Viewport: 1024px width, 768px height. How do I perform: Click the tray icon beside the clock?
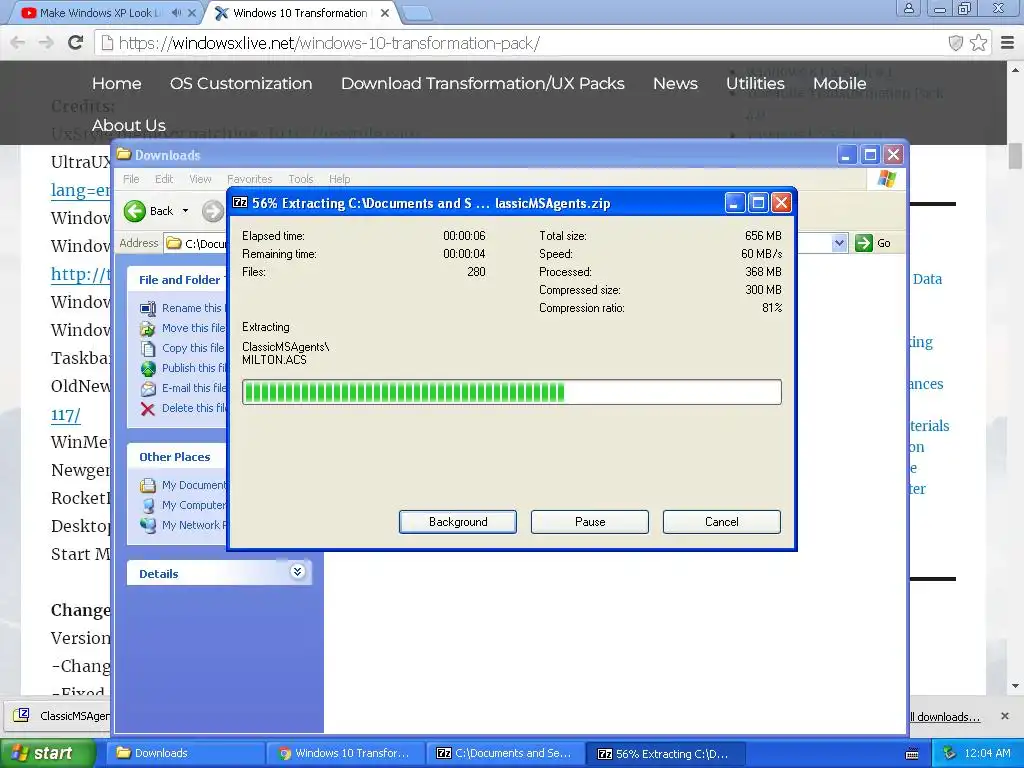(x=950, y=753)
